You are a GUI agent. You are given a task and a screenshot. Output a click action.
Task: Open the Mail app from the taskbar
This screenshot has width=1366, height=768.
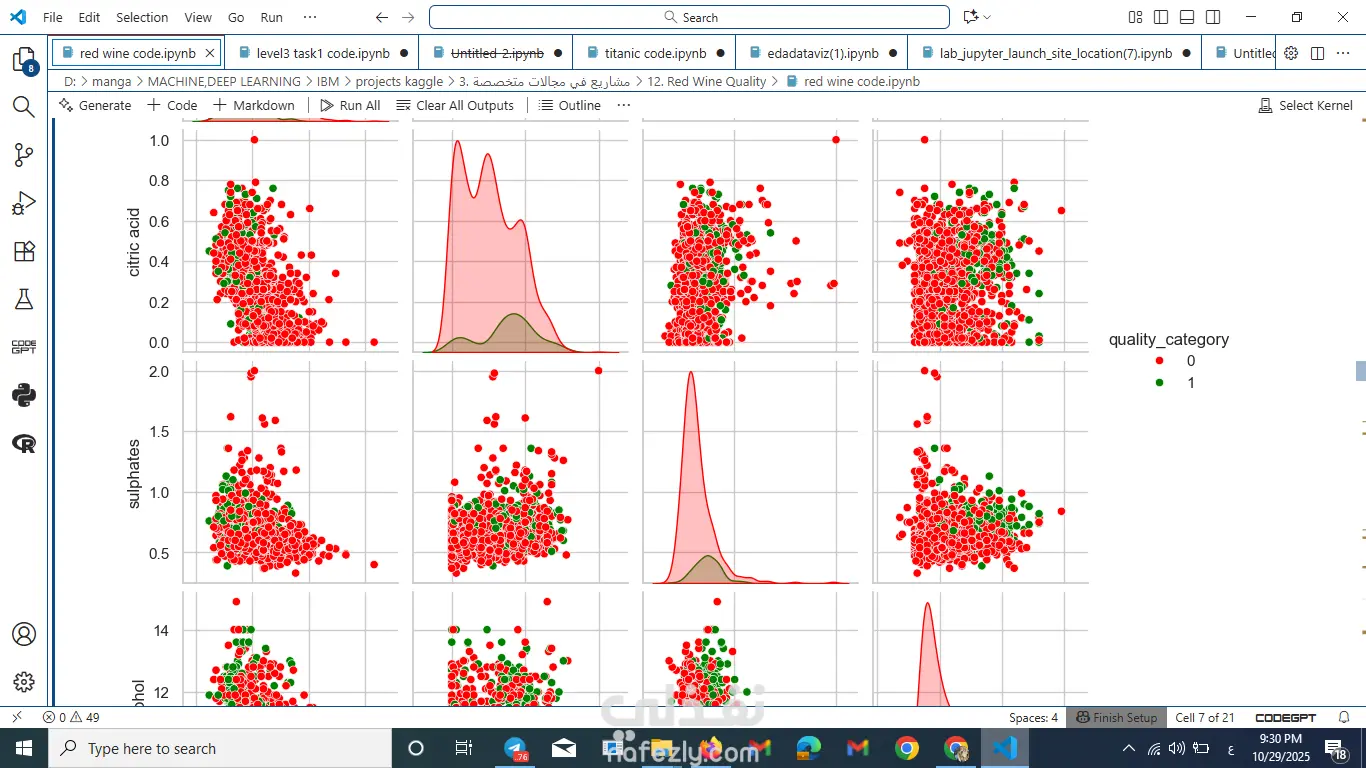564,748
